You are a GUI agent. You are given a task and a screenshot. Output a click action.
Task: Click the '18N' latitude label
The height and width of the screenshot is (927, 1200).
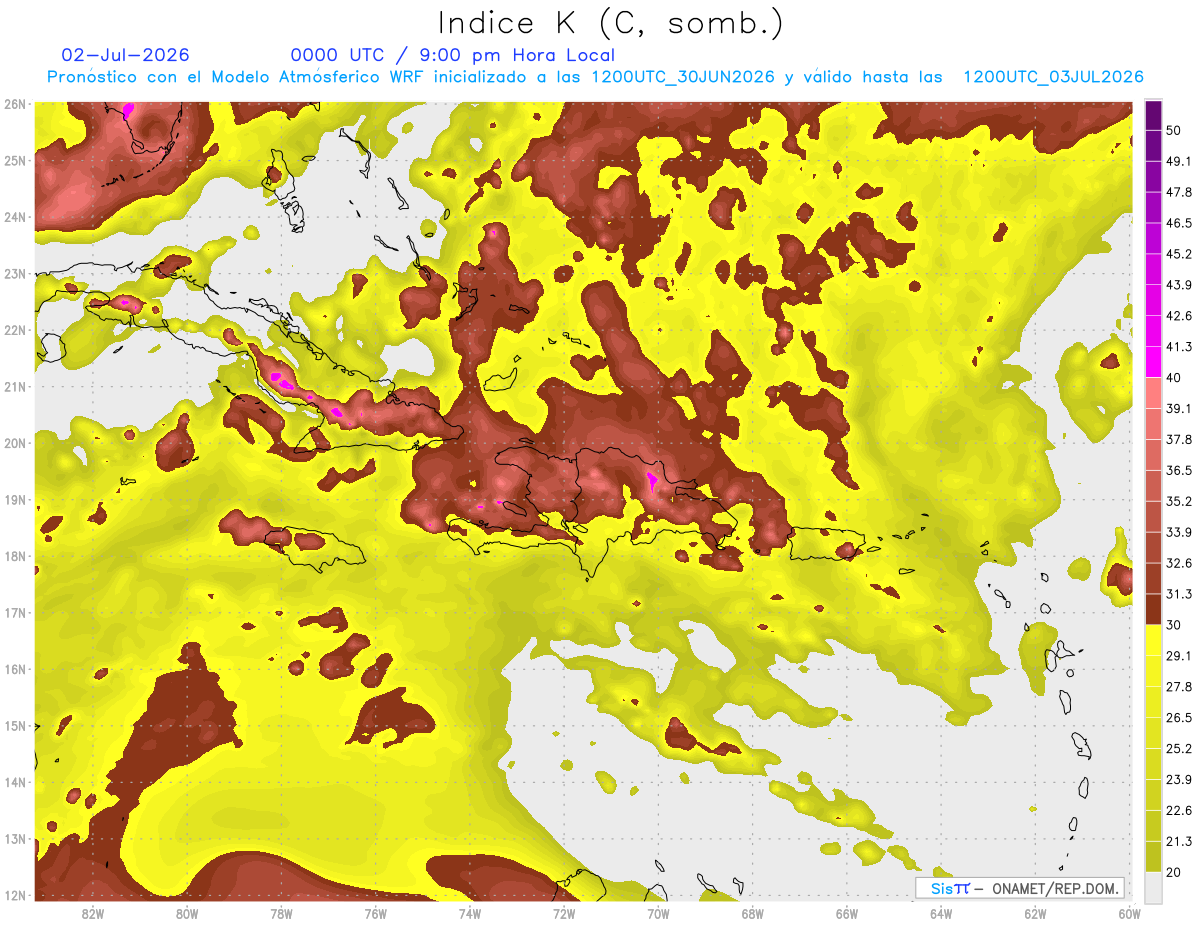(x=16, y=556)
